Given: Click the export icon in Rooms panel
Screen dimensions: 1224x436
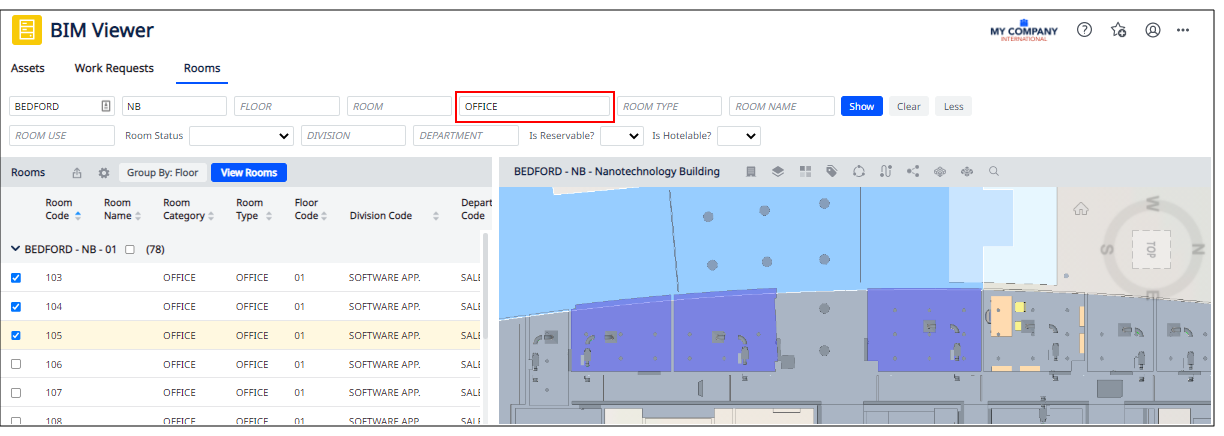Looking at the screenshot, I should click(77, 173).
